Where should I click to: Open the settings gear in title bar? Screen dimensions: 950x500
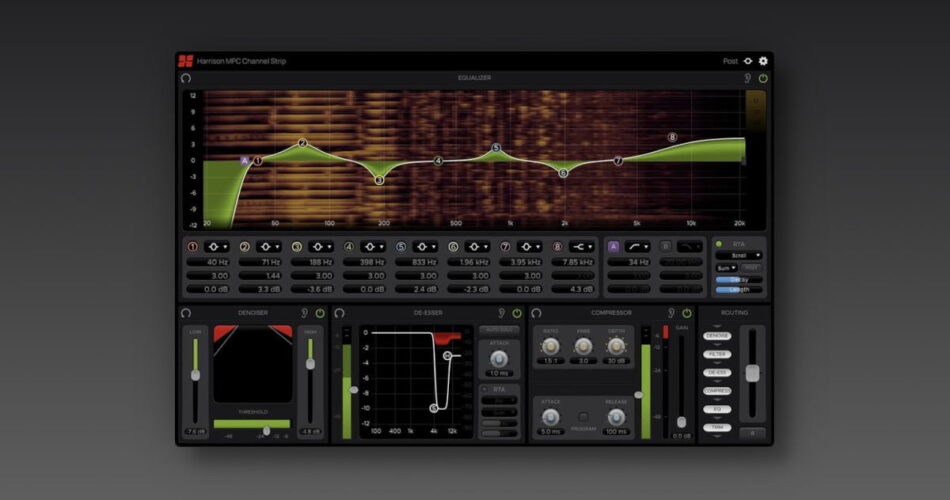click(764, 61)
